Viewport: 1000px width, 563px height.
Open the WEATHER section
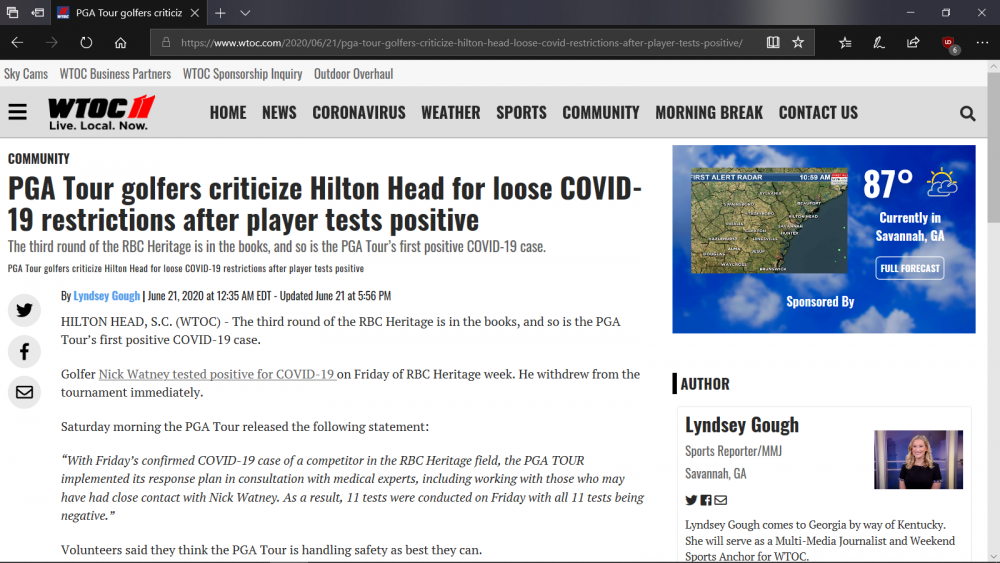(x=450, y=113)
